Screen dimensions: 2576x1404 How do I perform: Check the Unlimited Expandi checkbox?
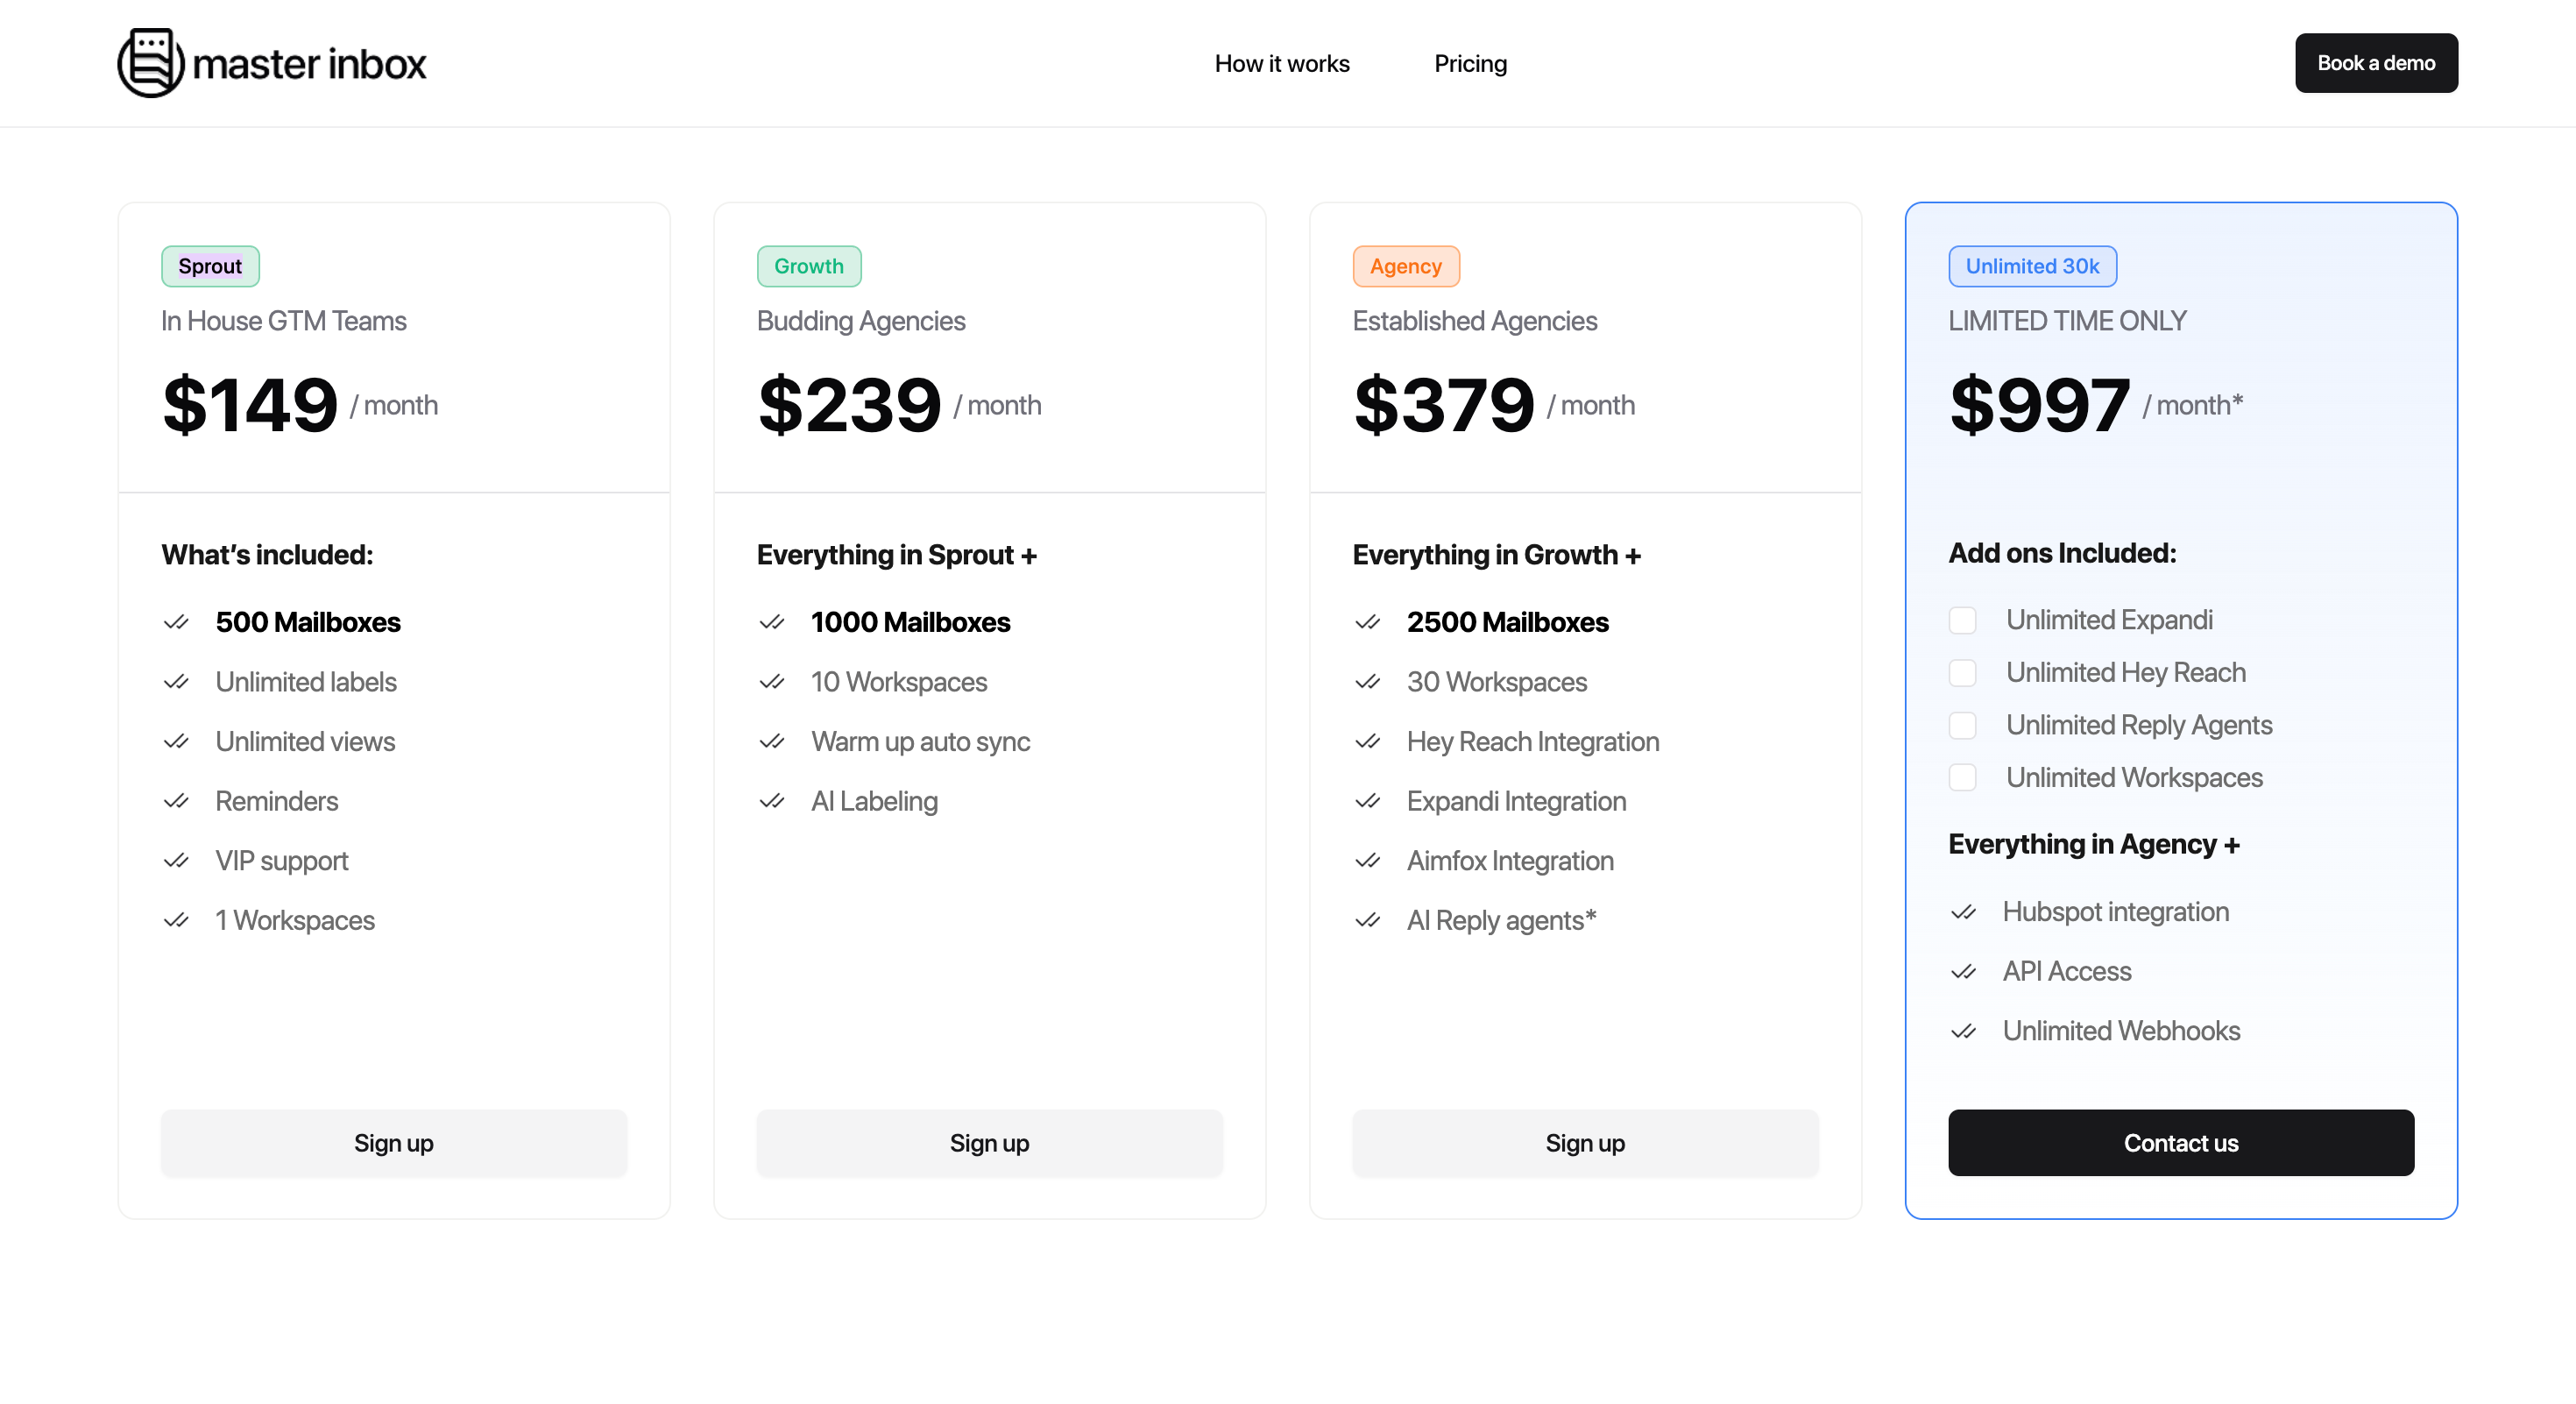tap(1963, 620)
